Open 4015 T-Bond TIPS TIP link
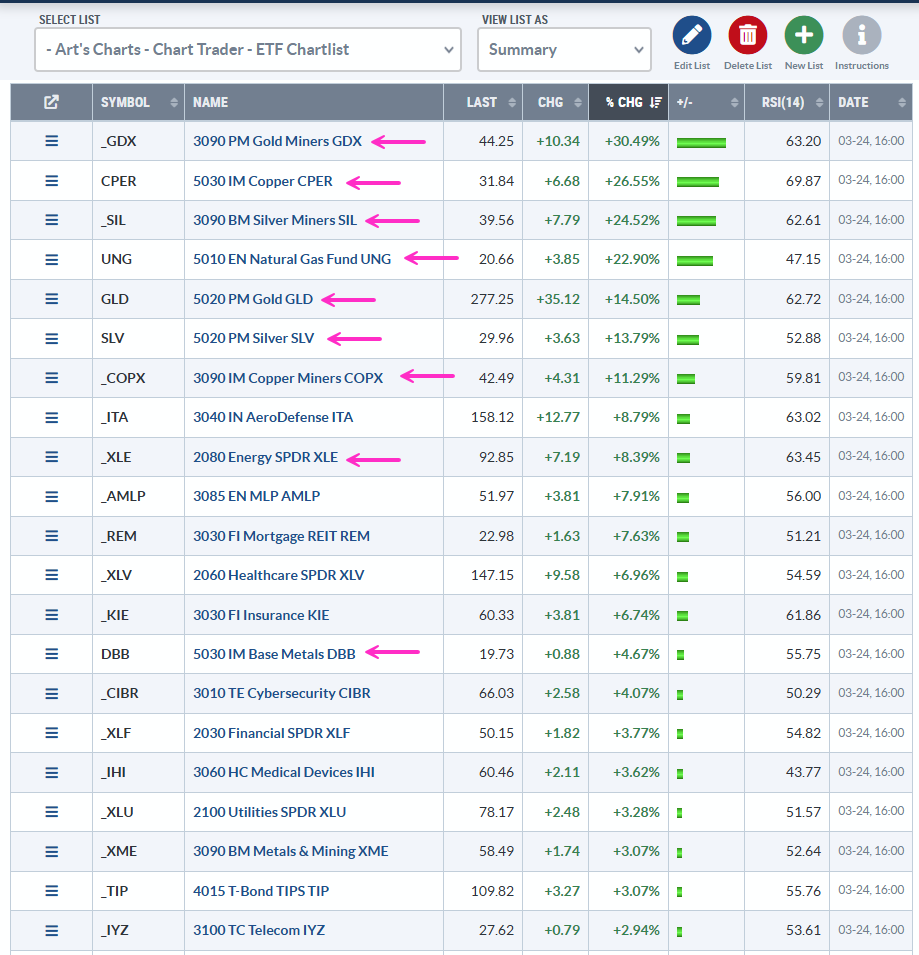Image resolution: width=919 pixels, height=955 pixels. [x=261, y=891]
